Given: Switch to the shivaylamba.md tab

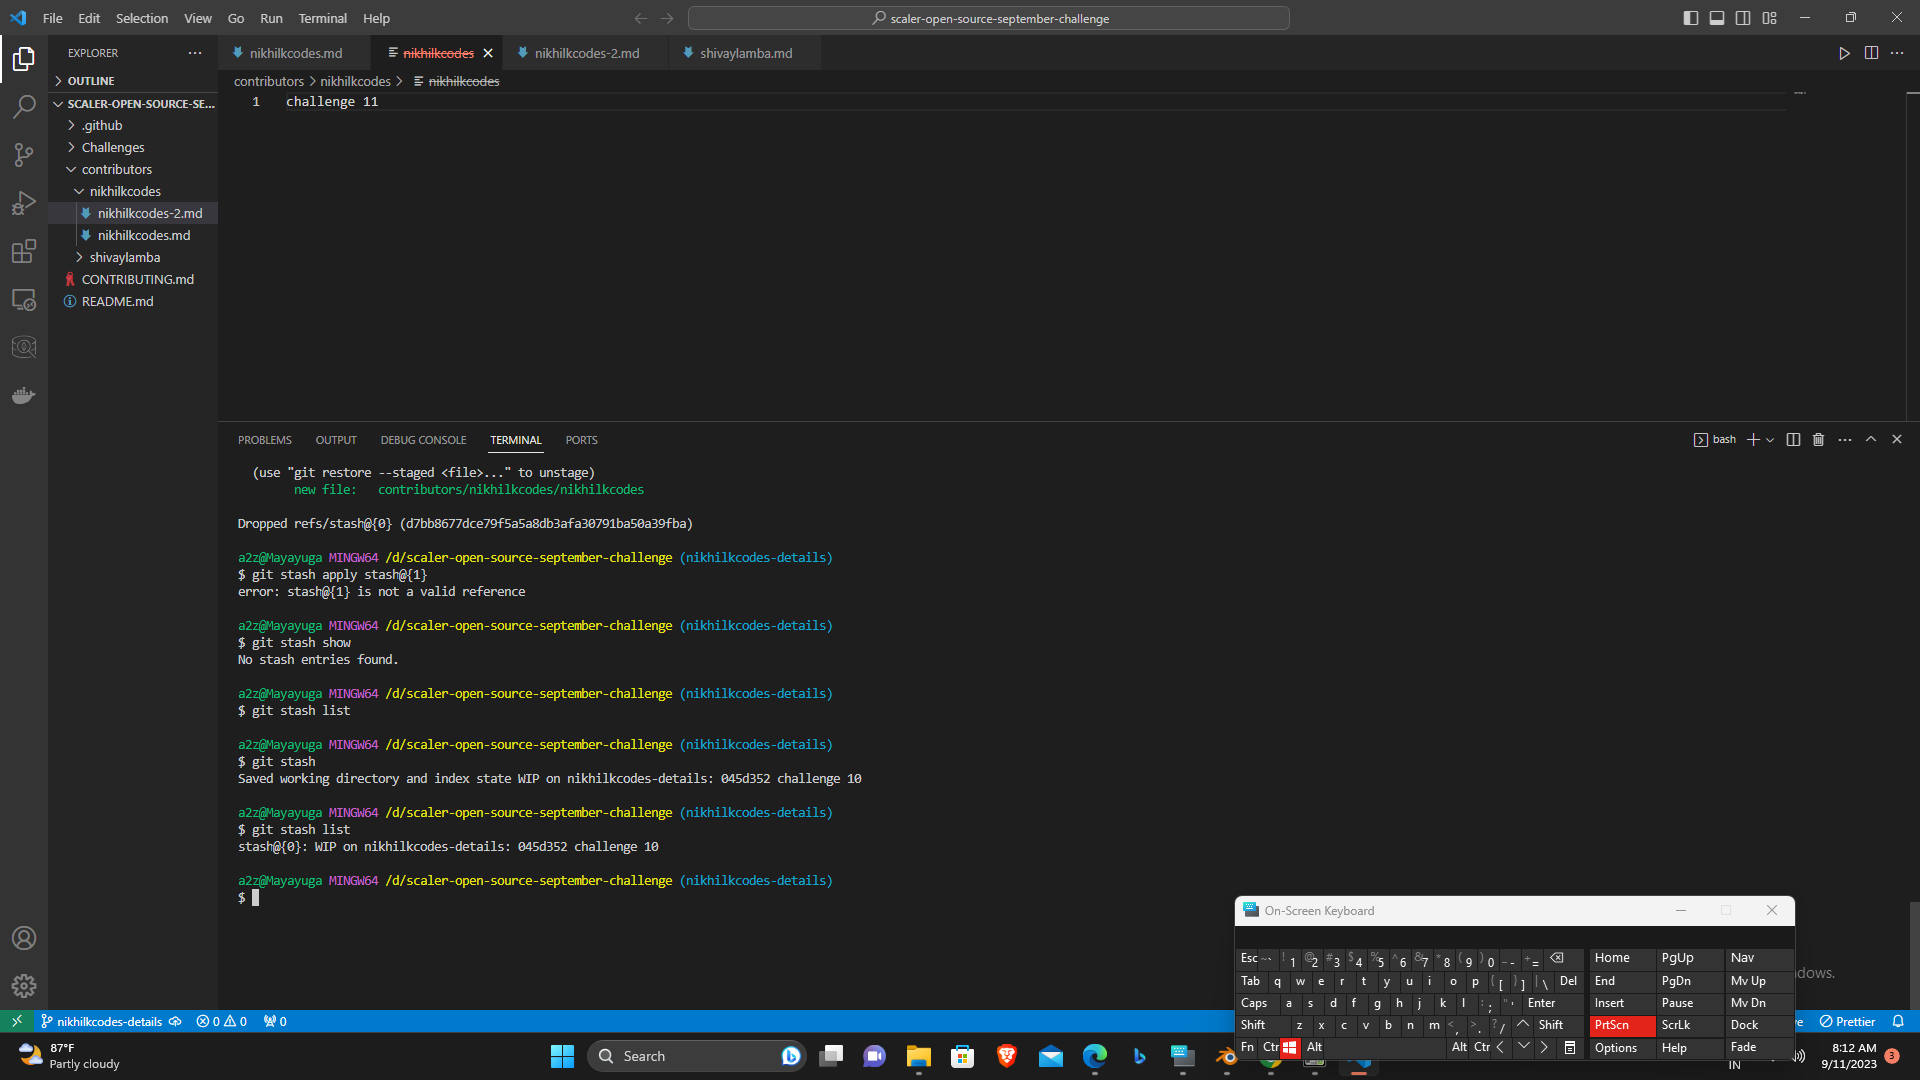Looking at the screenshot, I should 743,53.
